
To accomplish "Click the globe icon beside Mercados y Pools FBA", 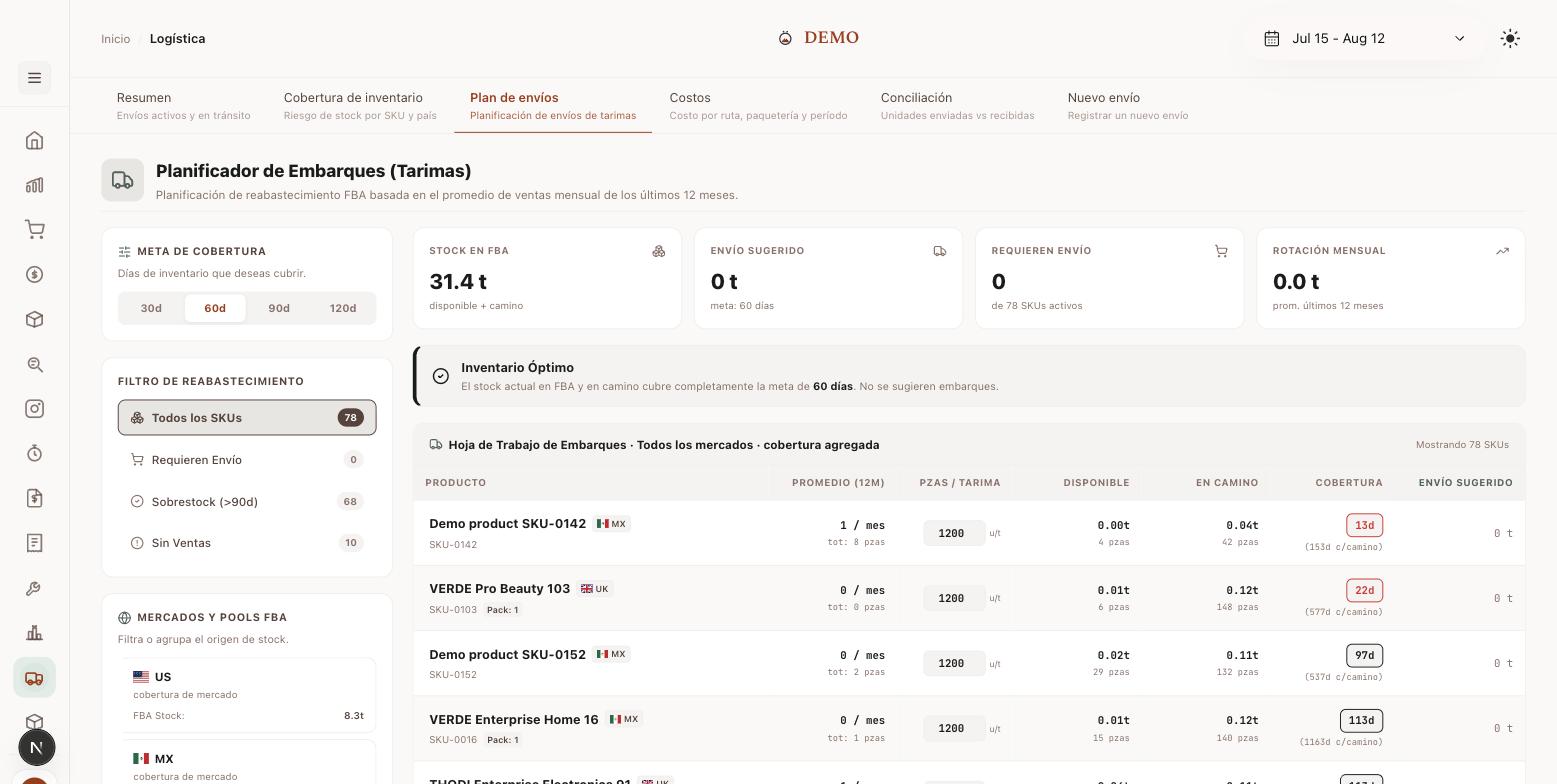I will tap(125, 618).
